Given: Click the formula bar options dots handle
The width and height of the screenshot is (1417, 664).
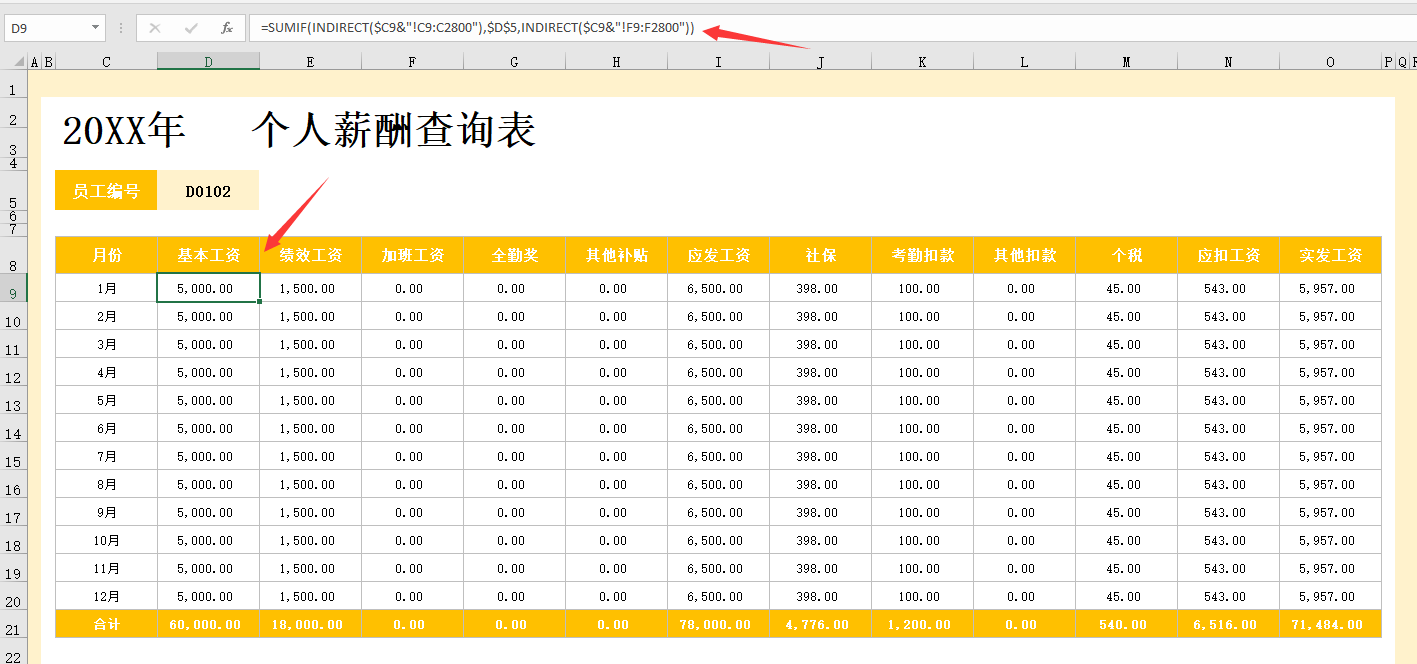Looking at the screenshot, I should point(121,28).
